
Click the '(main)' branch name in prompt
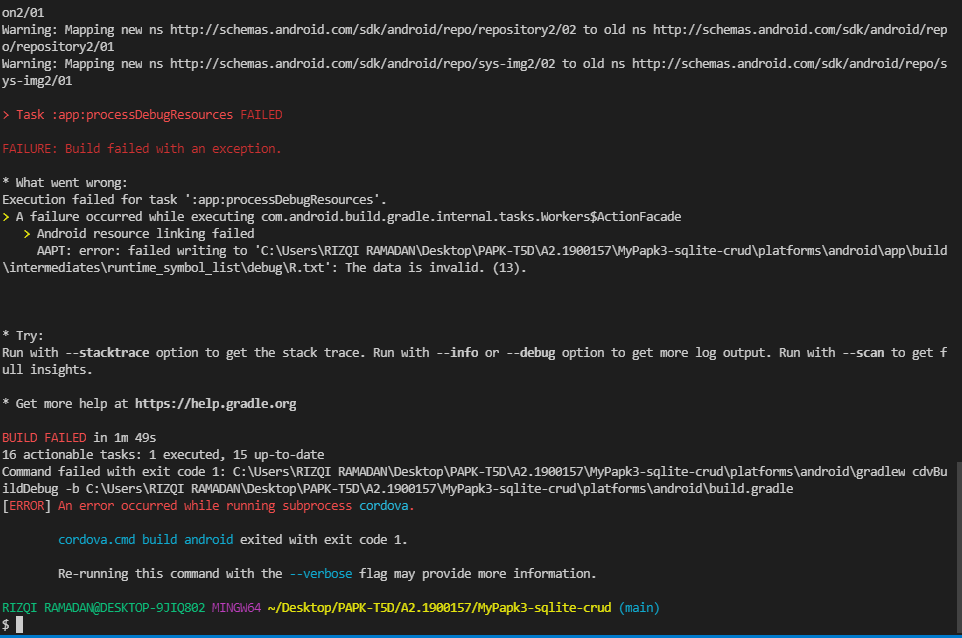coord(639,608)
